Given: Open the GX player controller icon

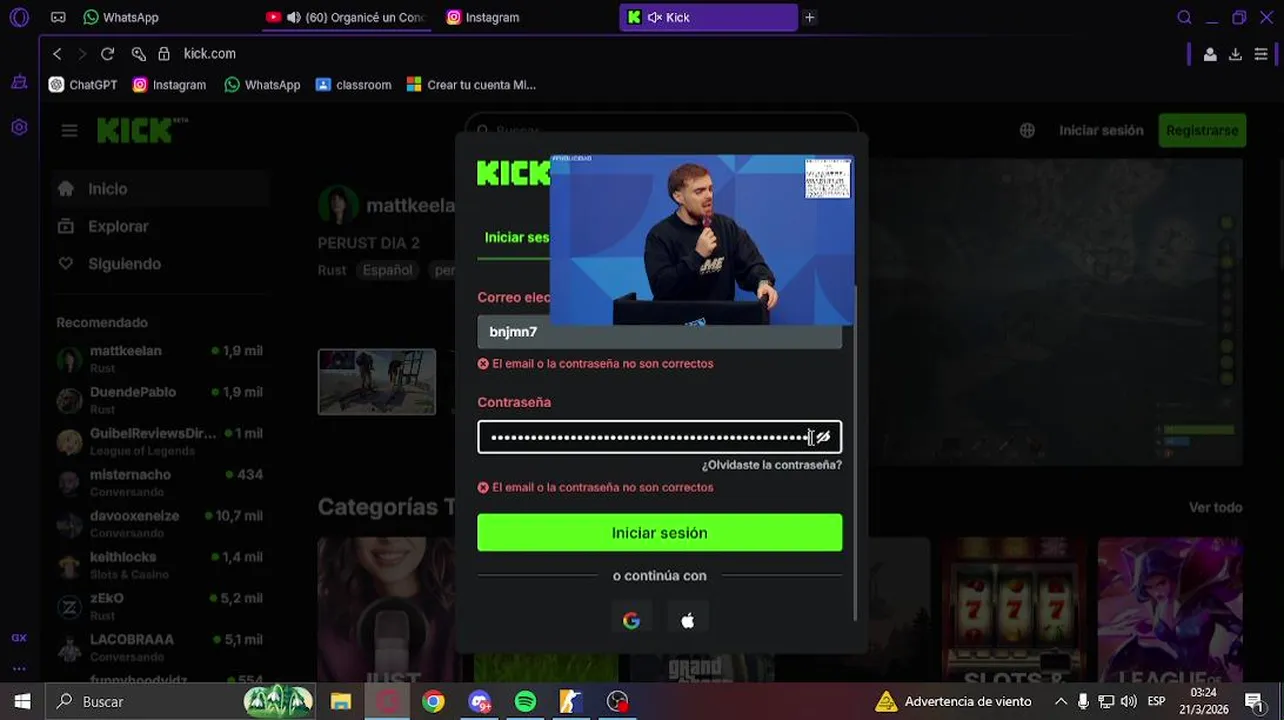Looking at the screenshot, I should (58, 17).
